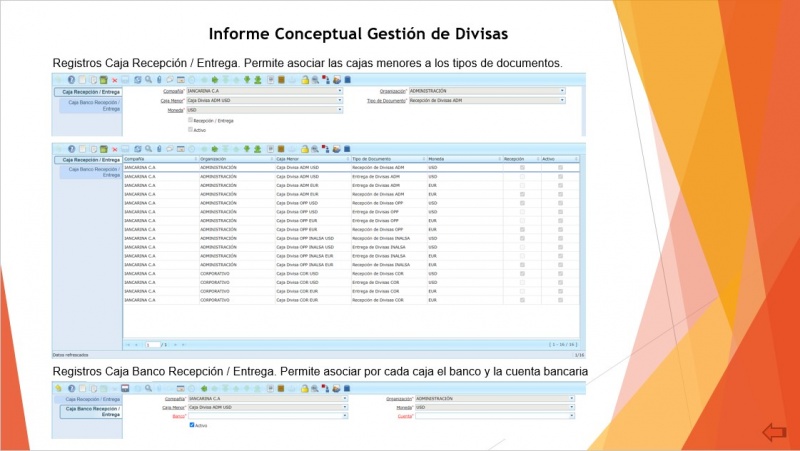Click the page number field in grid pagination
Screen dimensions: 800x451
(154, 344)
